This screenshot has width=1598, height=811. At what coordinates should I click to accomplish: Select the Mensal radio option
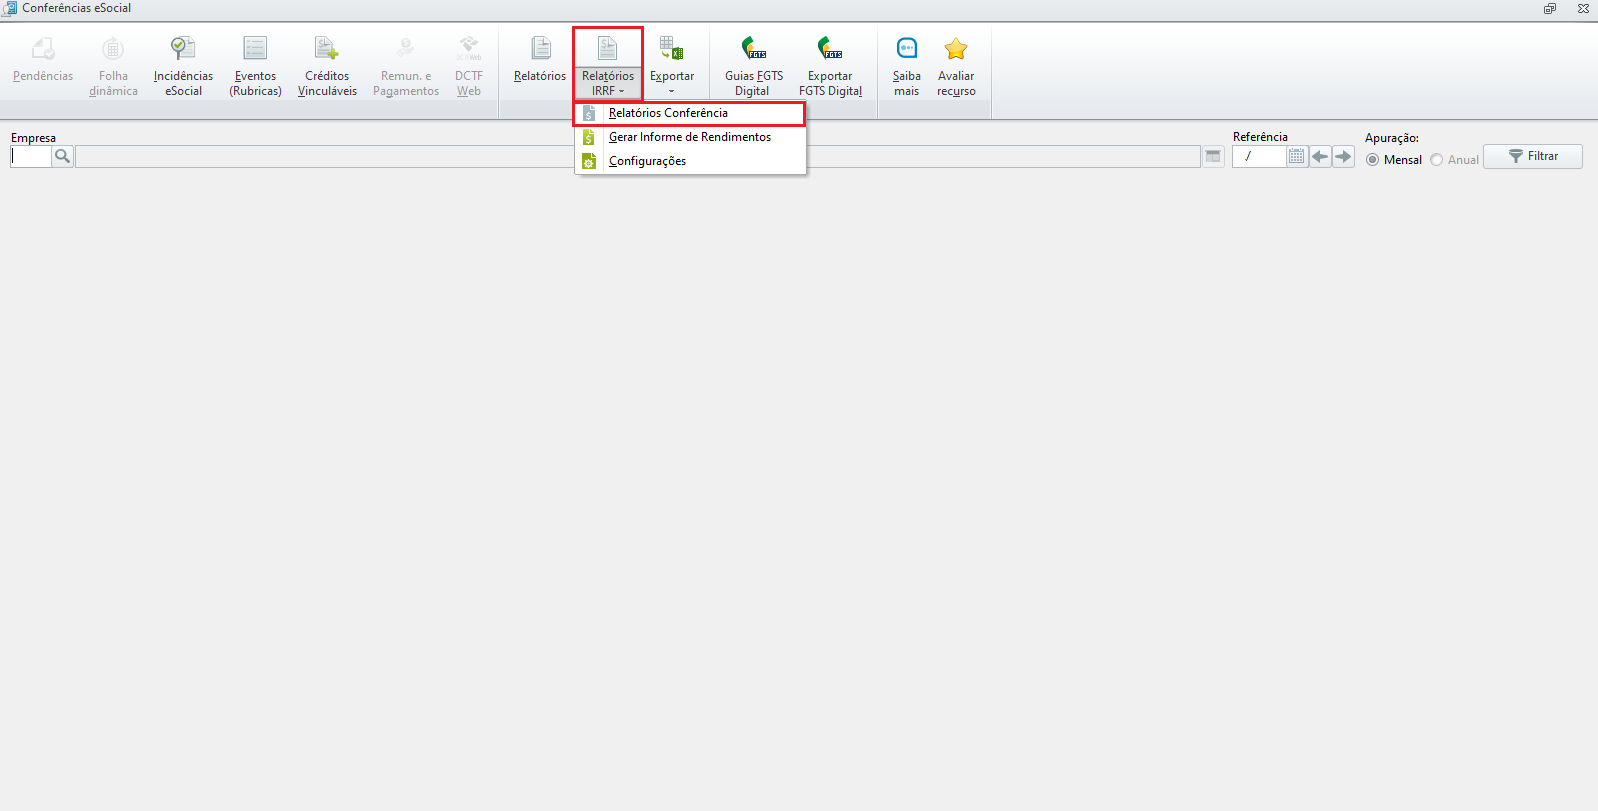(1373, 160)
